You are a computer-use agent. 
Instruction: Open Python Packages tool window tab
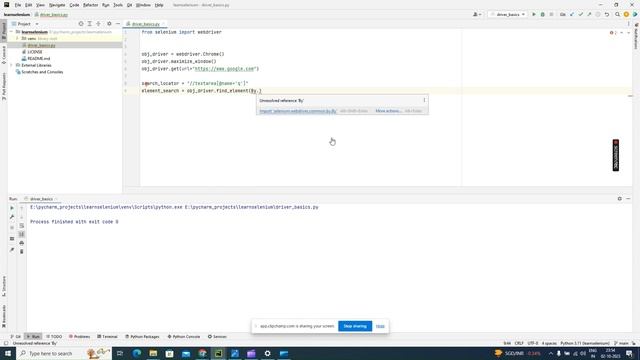(x=142, y=337)
